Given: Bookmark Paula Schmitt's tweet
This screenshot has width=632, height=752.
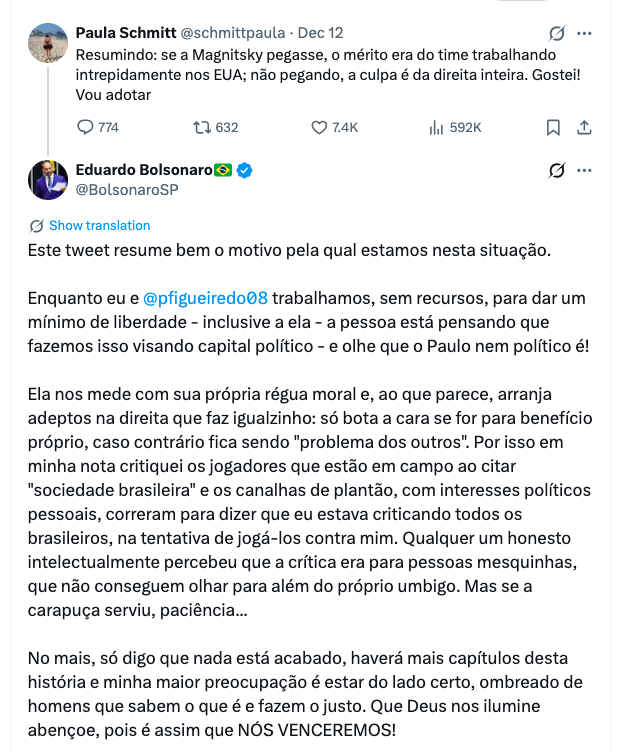Looking at the screenshot, I should pyautogui.click(x=553, y=127).
